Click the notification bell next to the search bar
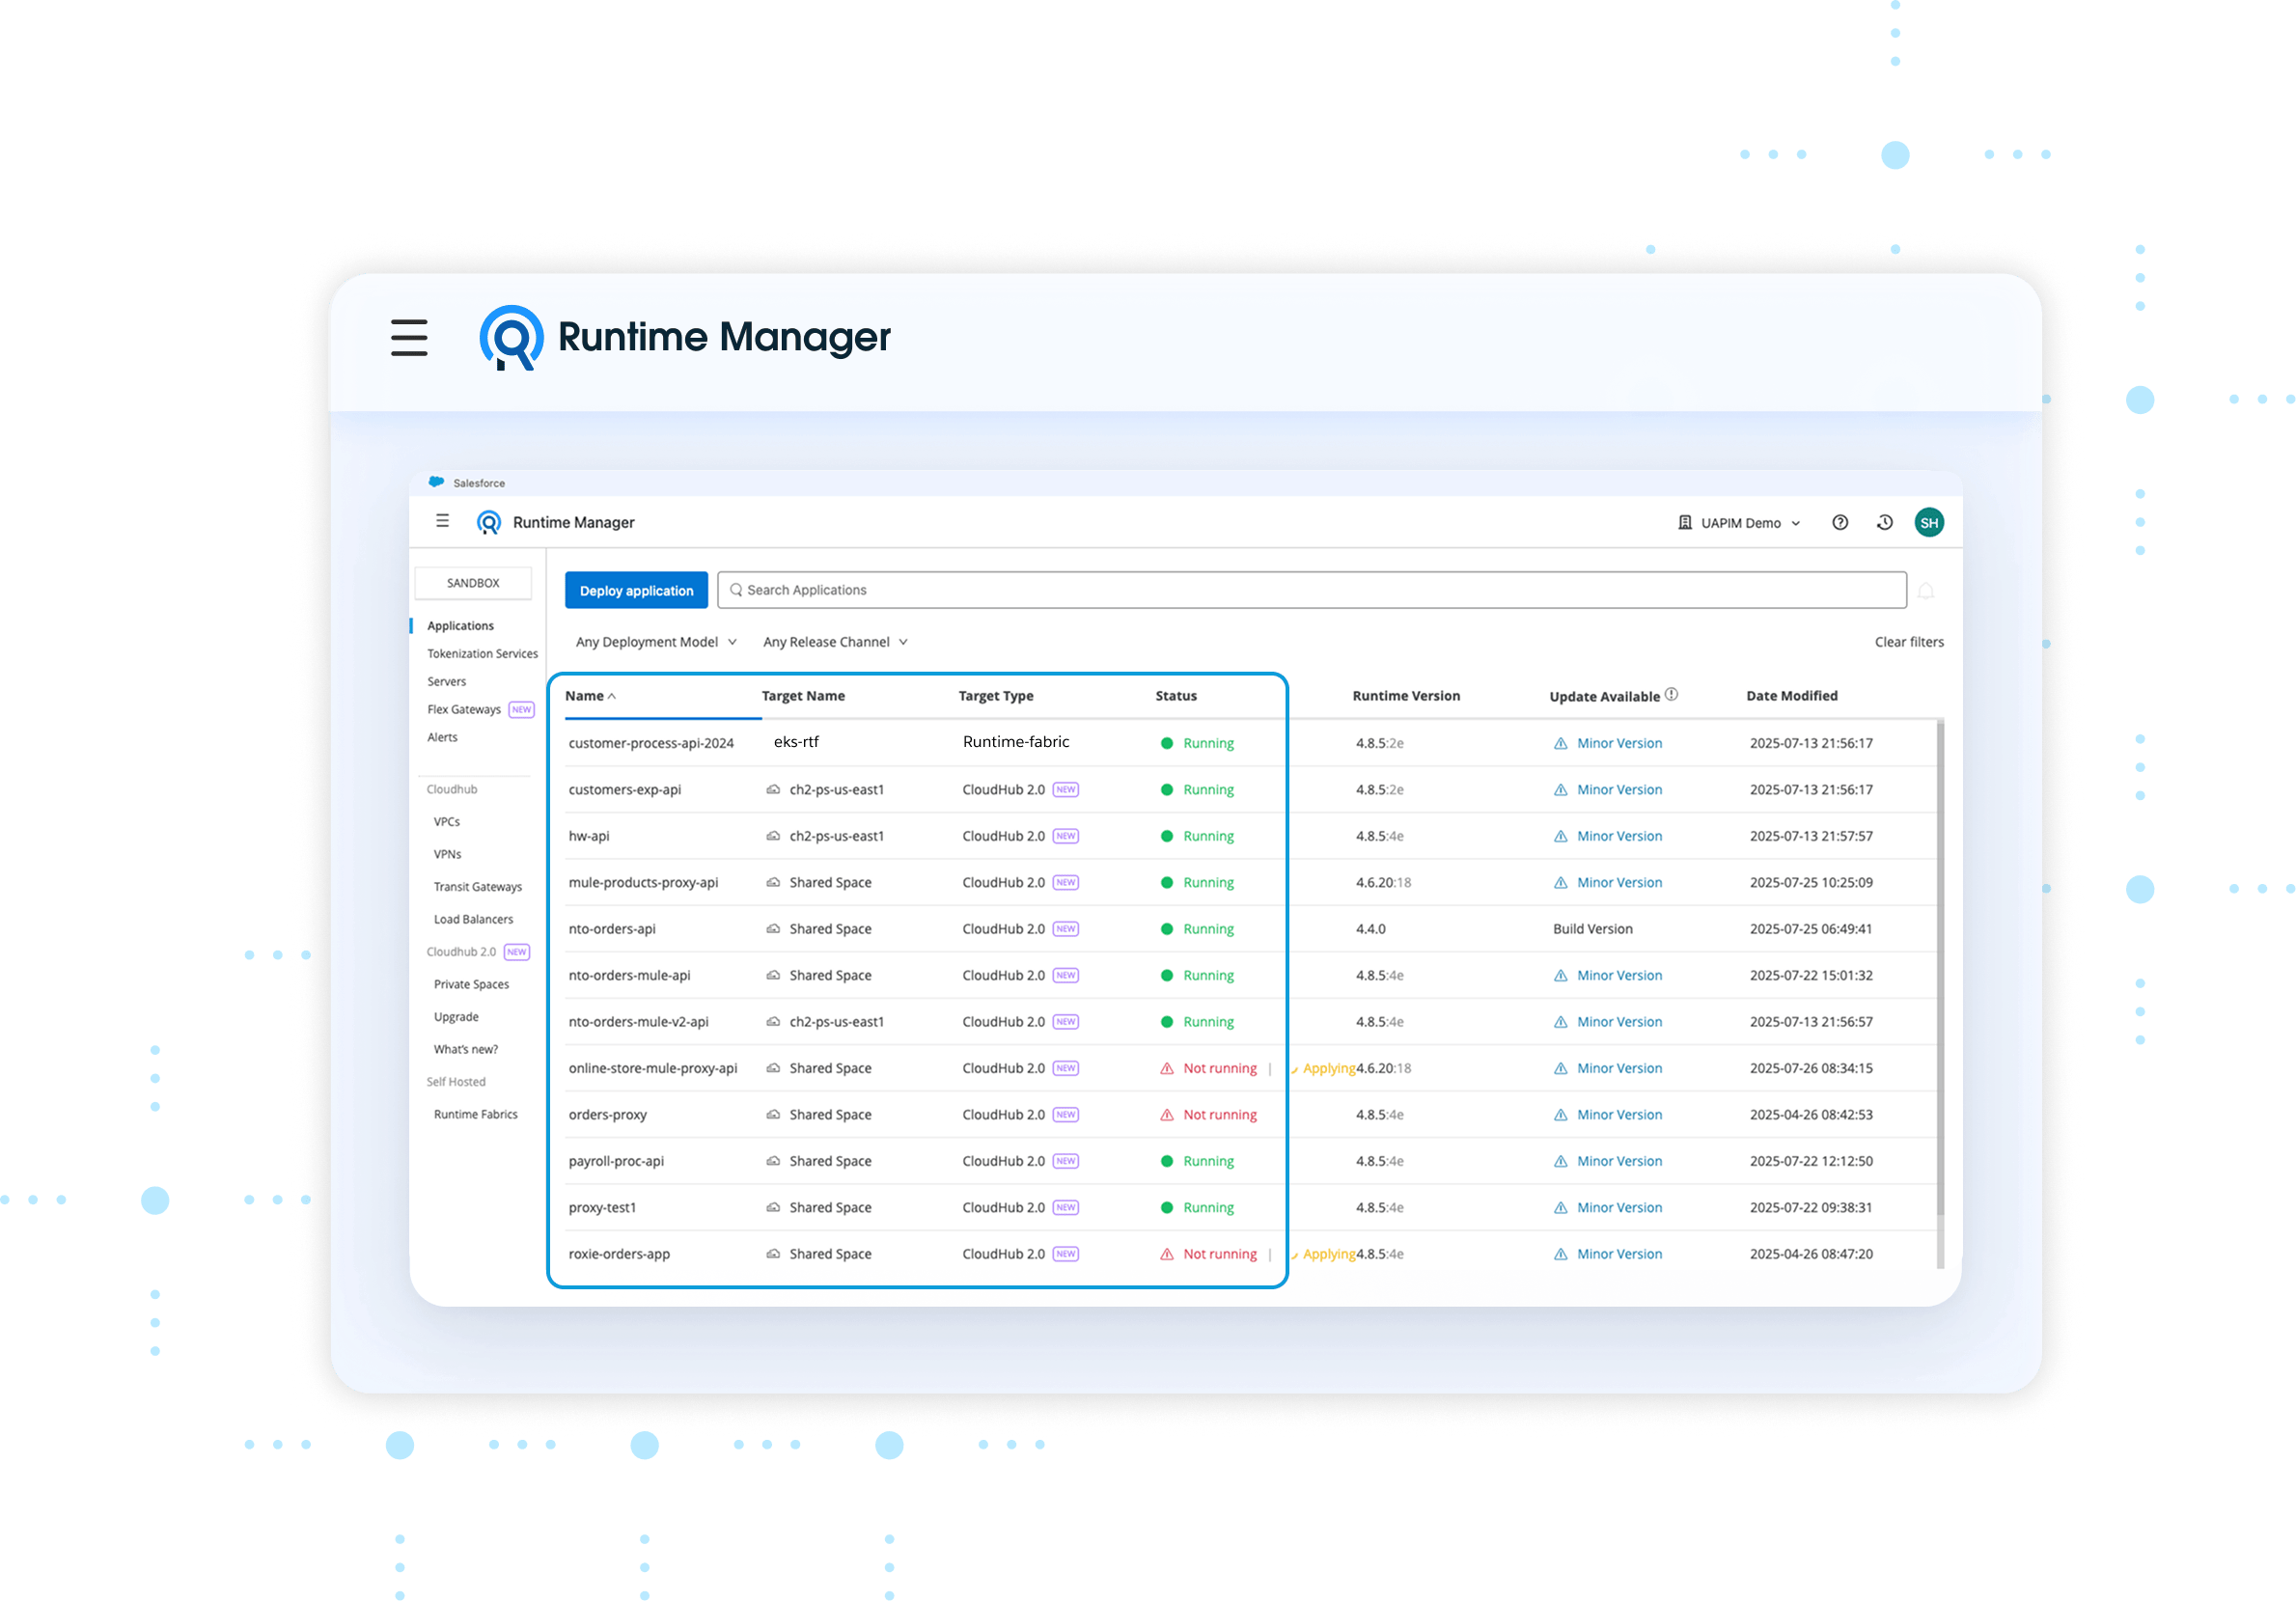The image size is (2296, 1601). 1926,590
